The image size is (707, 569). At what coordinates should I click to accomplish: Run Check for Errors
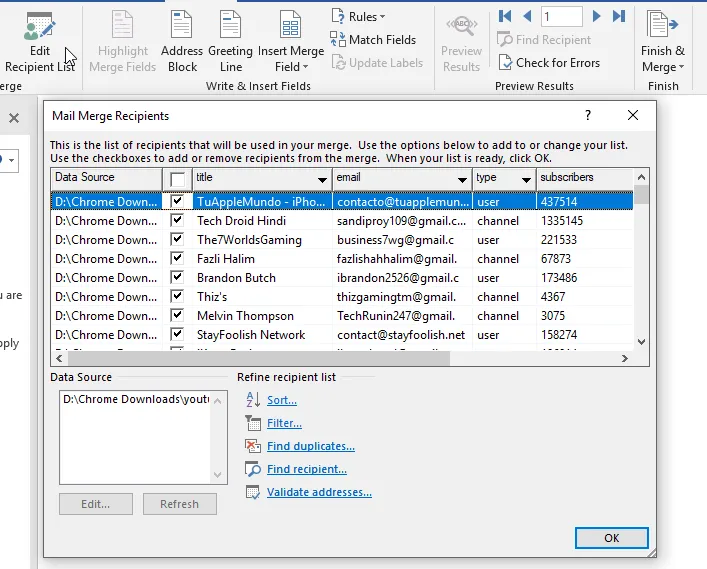point(550,63)
